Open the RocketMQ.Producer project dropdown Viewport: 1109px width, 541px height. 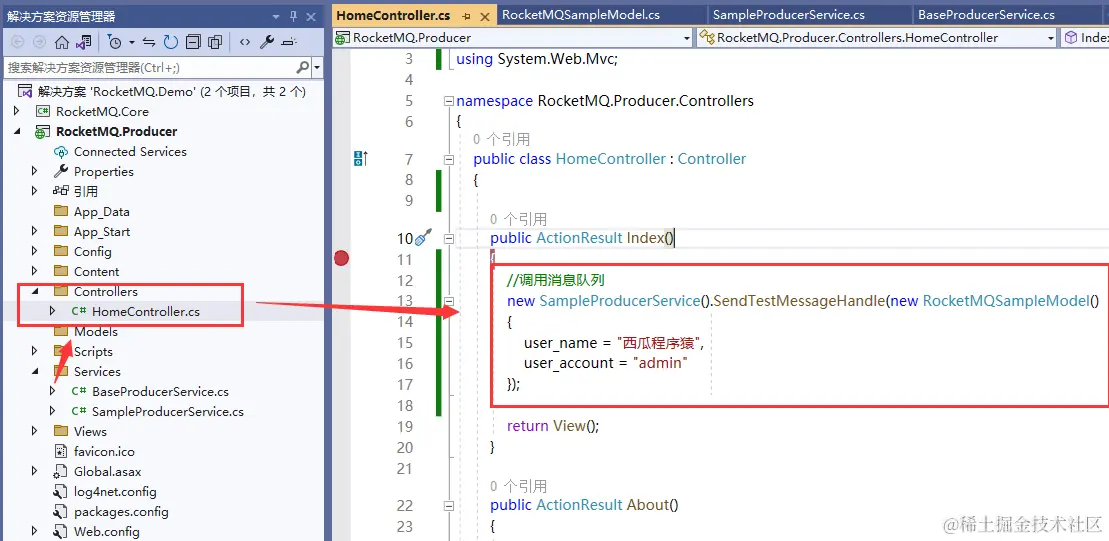point(687,37)
